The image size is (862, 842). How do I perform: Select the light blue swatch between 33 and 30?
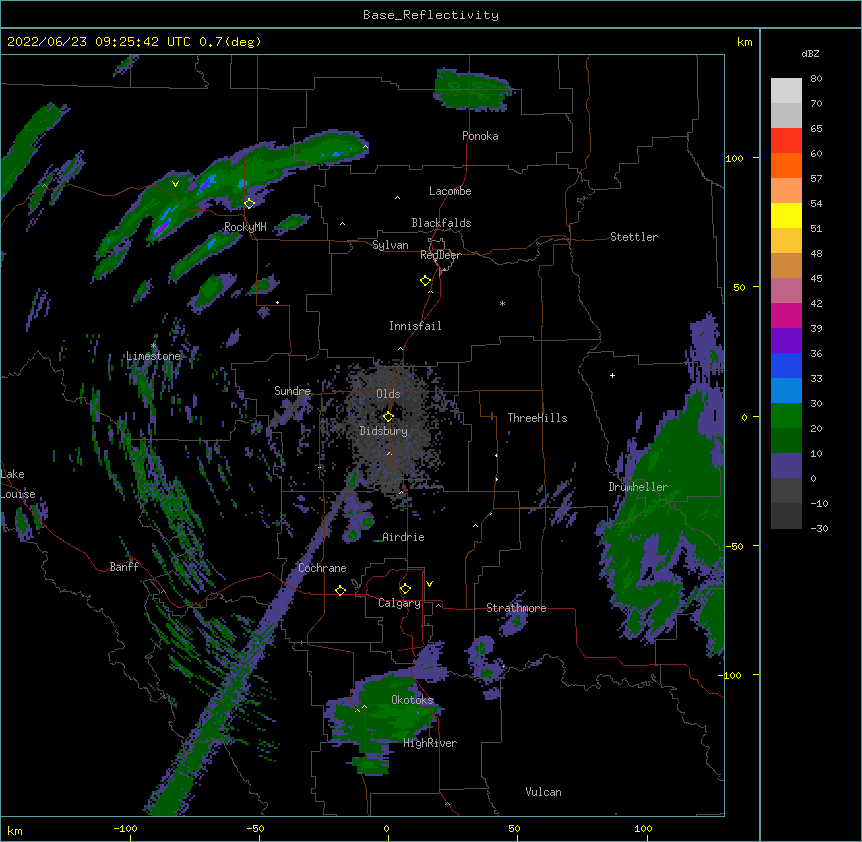786,390
